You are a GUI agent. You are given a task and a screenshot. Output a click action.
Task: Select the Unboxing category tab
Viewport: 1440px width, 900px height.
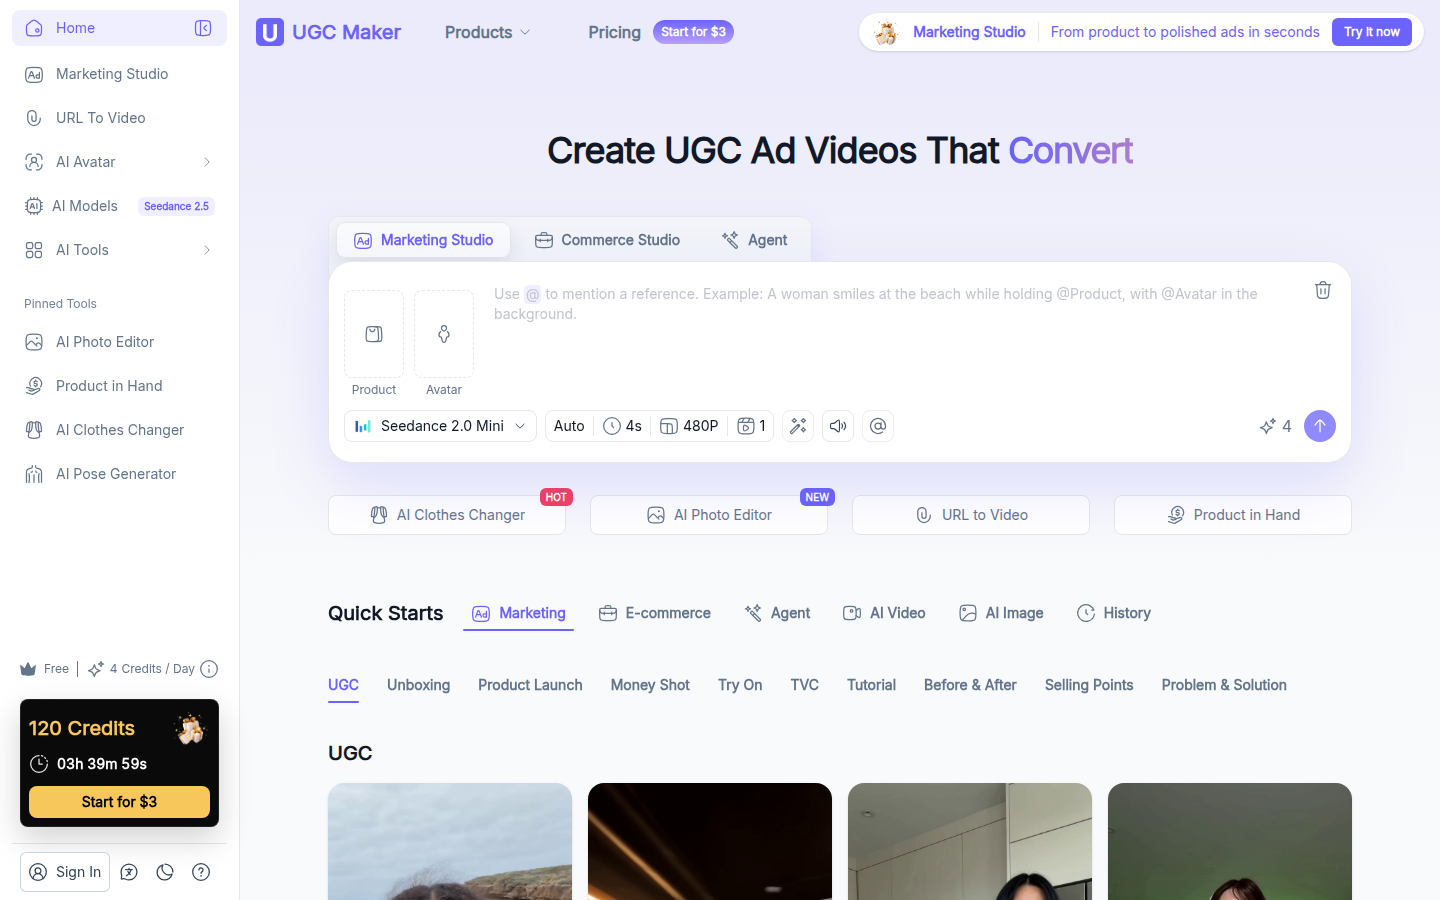pos(418,685)
